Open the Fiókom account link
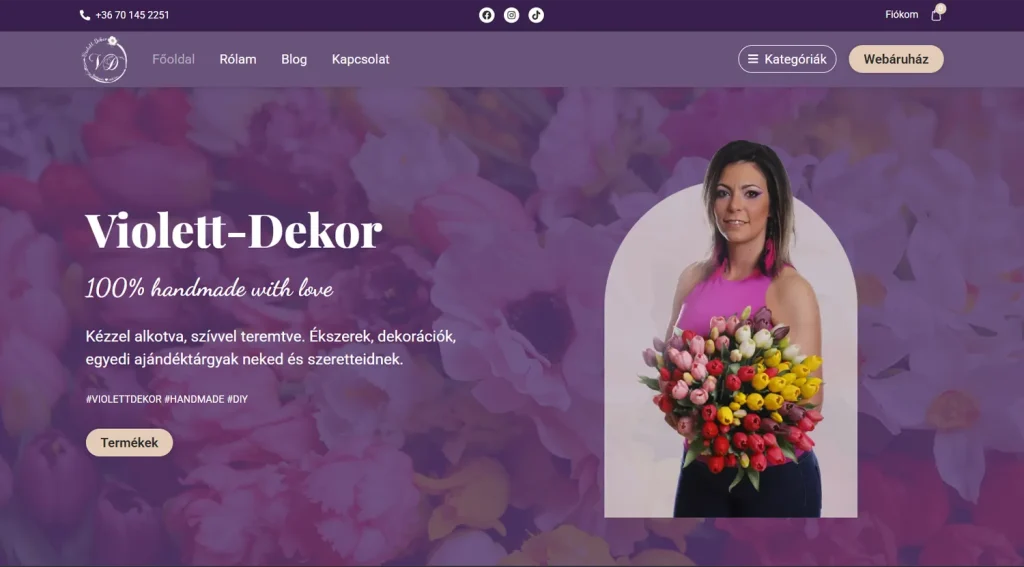Screen dimensions: 1024x567 point(901,14)
